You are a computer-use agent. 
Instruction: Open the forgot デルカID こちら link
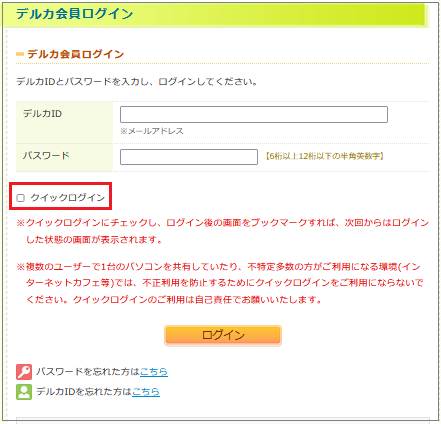click(146, 392)
